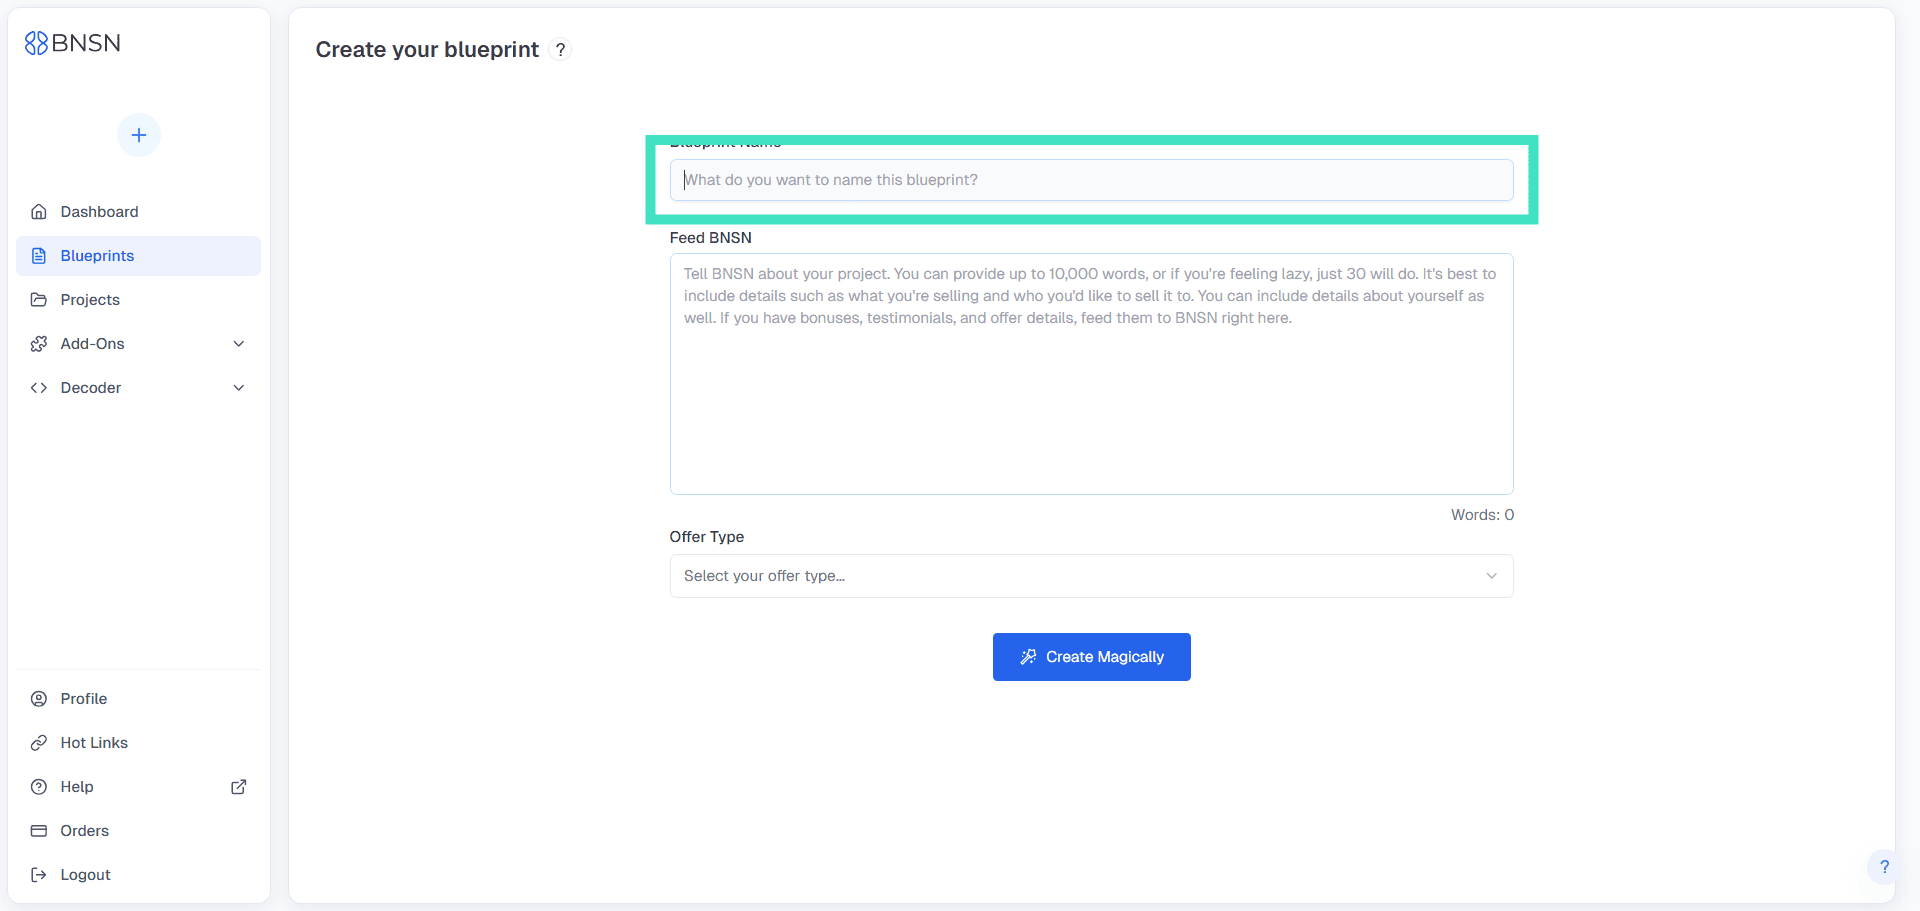Open help tooltip beside Create your blueprint
Image resolution: width=1920 pixels, height=911 pixels.
point(561,50)
